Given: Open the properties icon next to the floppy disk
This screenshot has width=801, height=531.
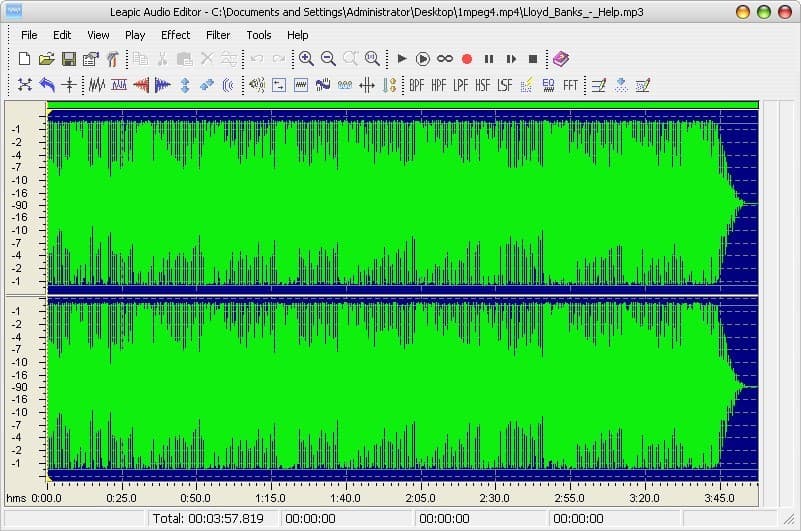Looking at the screenshot, I should [91, 59].
